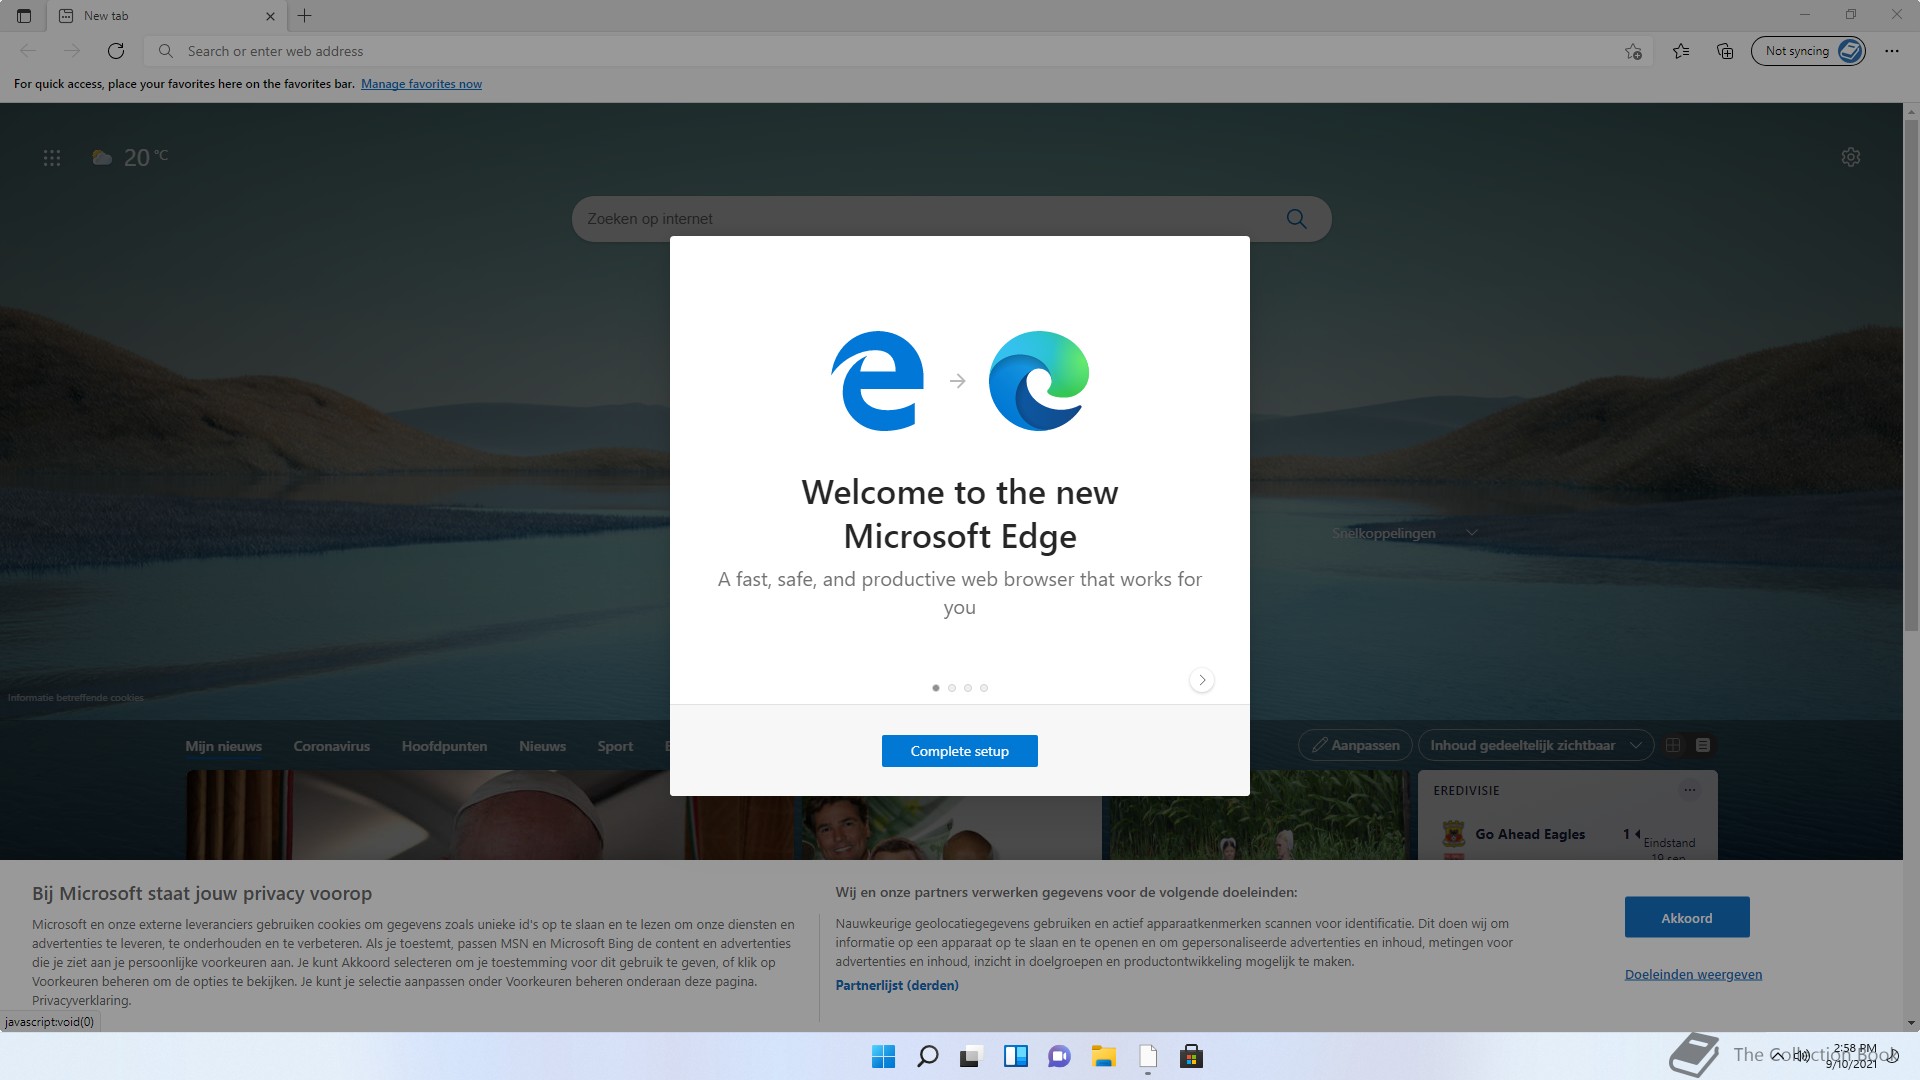Open Edge Settings and more menu
This screenshot has height=1080, width=1920.
(1892, 51)
